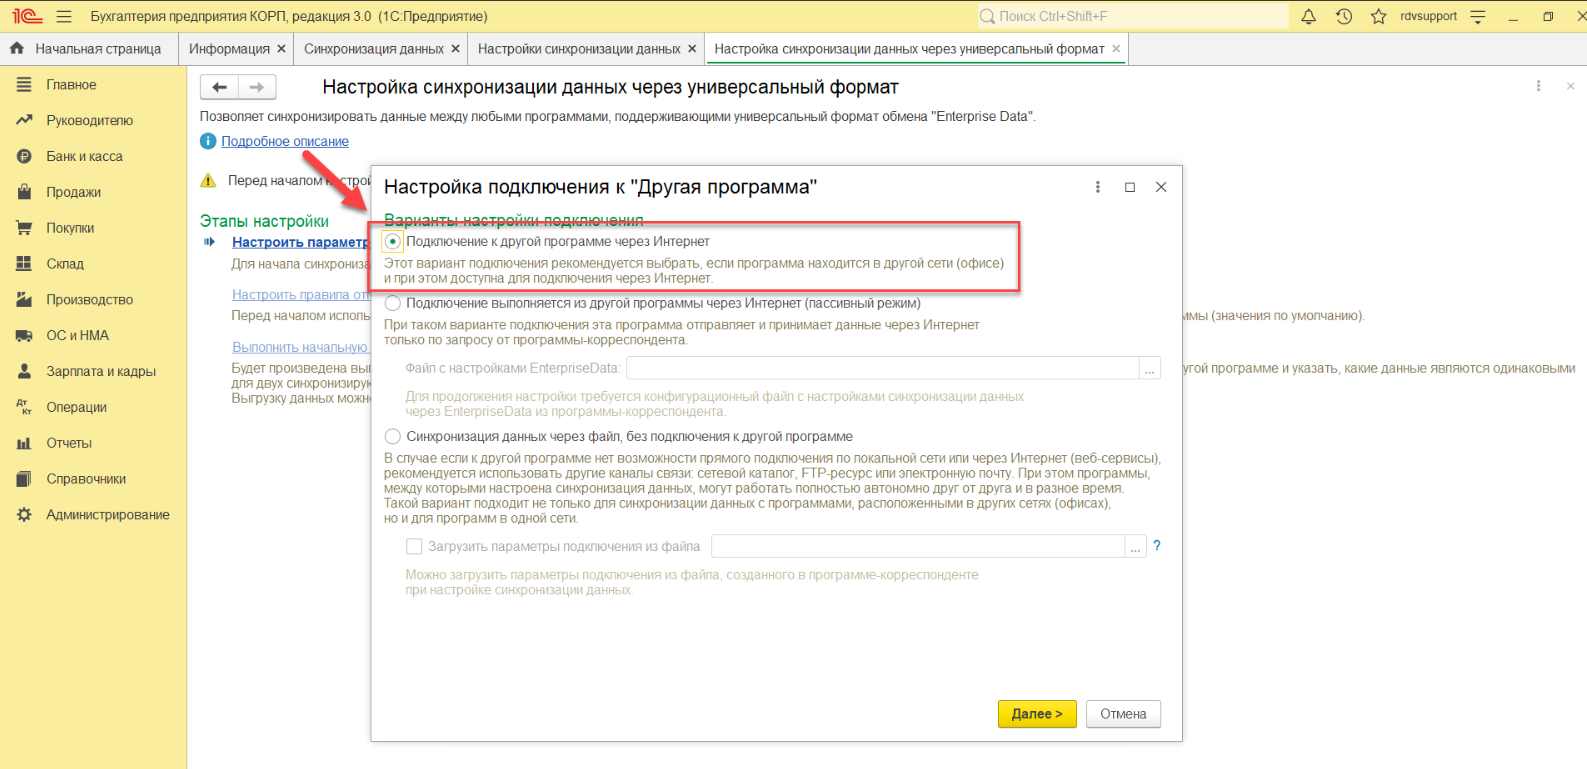
Task: Open the form's three-dot menu at top right
Action: [x=1538, y=86]
